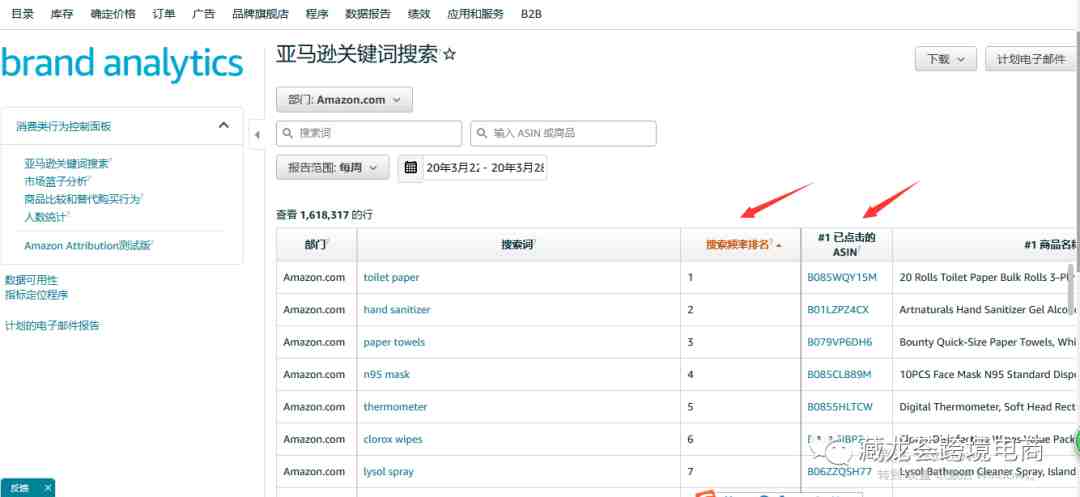The height and width of the screenshot is (497, 1080).
Task: Open the 订单 menu
Action: tap(164, 14)
